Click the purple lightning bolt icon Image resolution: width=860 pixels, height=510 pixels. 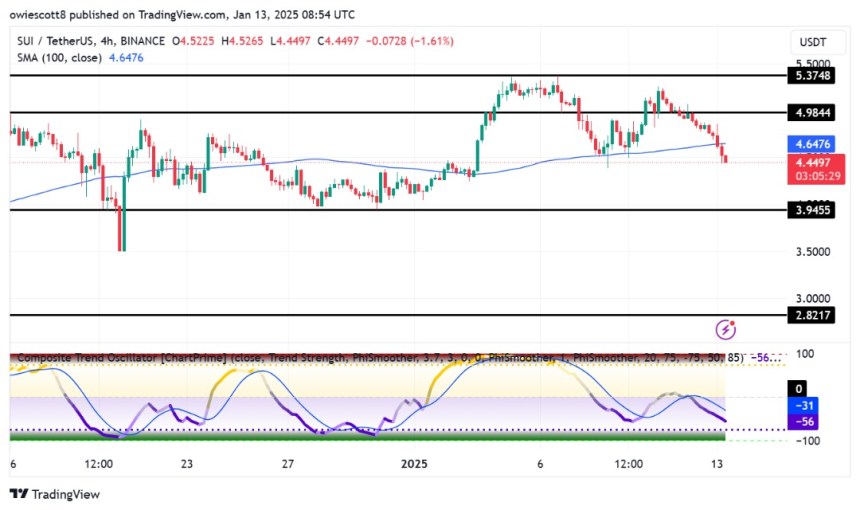(726, 330)
